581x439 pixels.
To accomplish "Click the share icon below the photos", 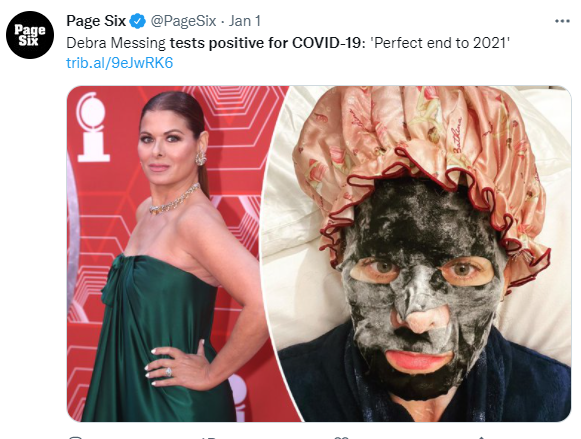I will click(x=480, y=438).
